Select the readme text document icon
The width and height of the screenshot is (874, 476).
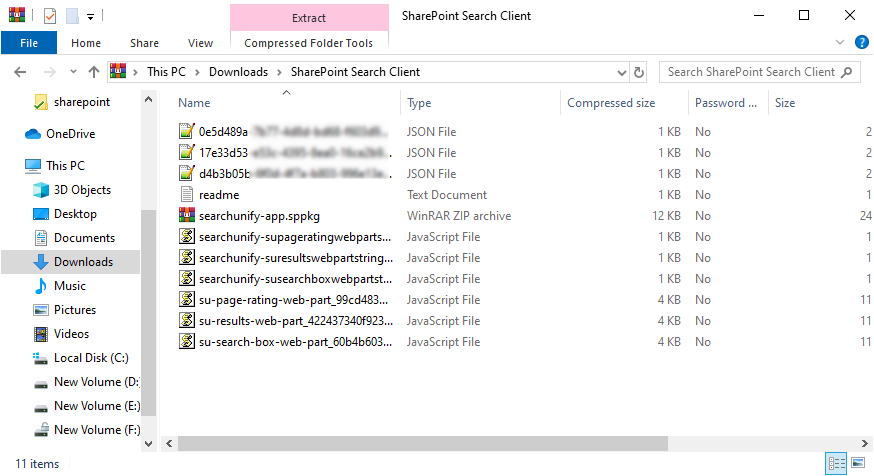[x=185, y=195]
